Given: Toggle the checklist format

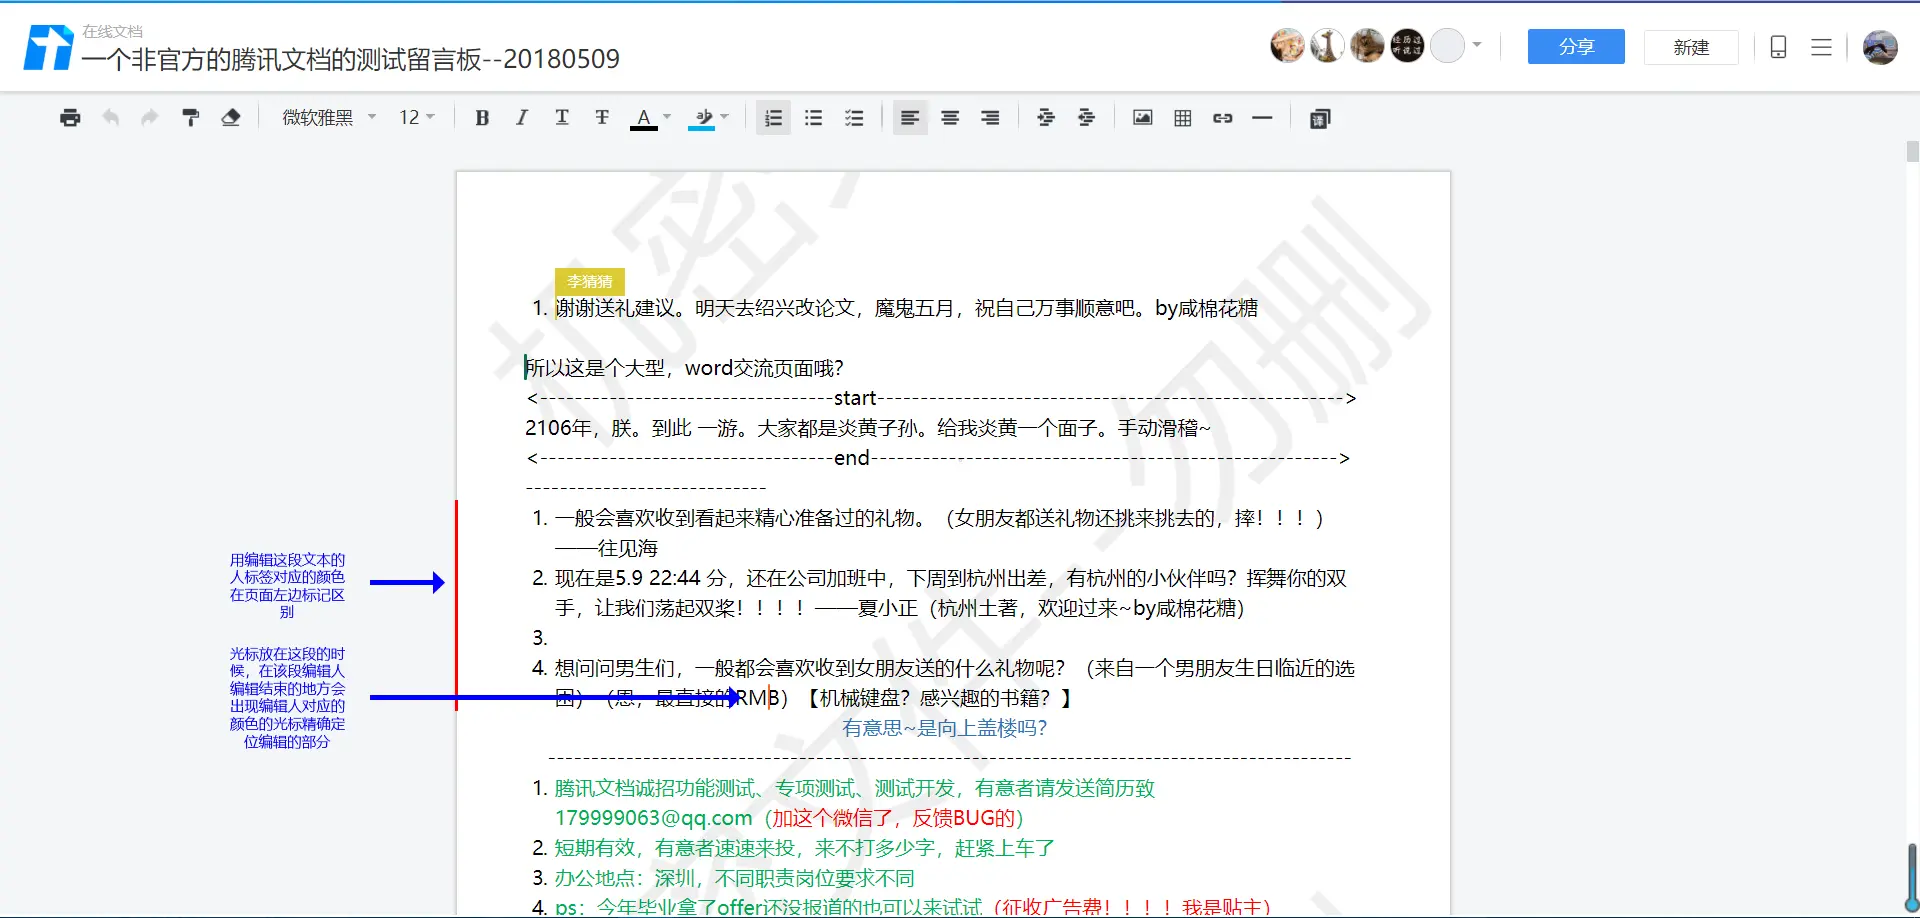Looking at the screenshot, I should click(x=854, y=118).
